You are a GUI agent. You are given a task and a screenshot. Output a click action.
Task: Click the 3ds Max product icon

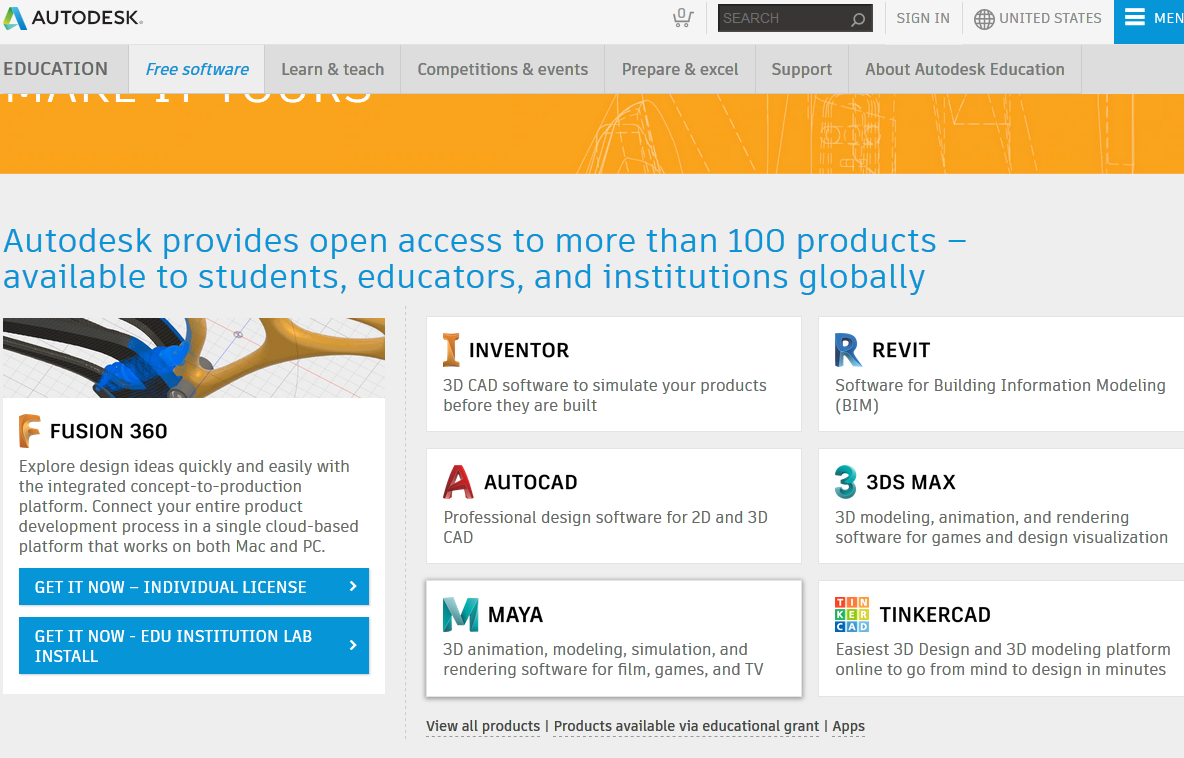(x=845, y=482)
